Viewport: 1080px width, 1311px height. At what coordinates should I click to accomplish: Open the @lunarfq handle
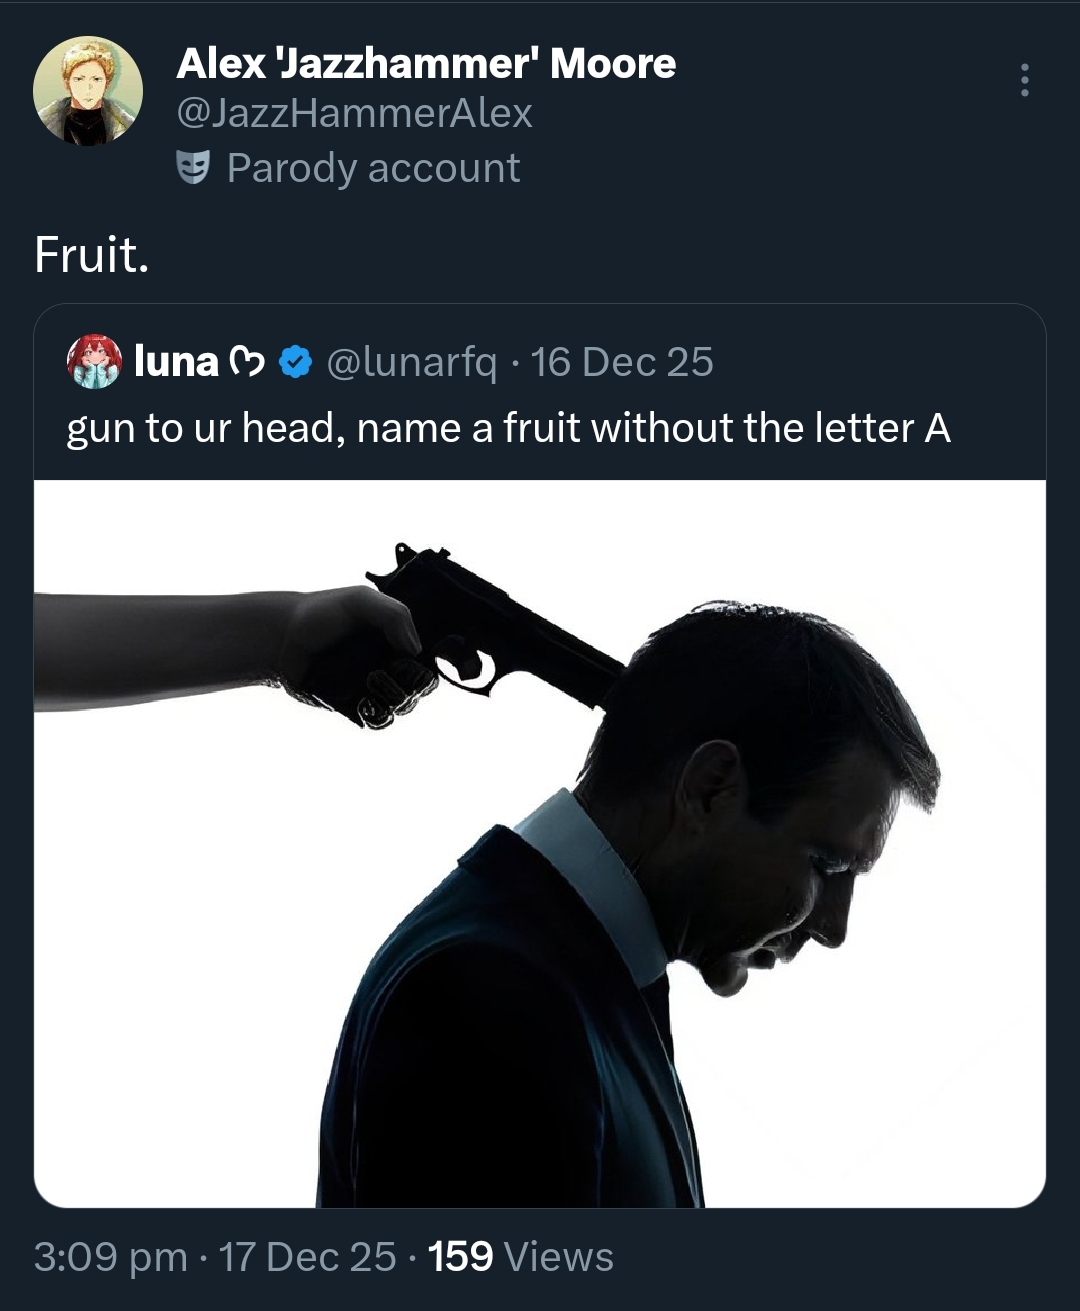(411, 362)
